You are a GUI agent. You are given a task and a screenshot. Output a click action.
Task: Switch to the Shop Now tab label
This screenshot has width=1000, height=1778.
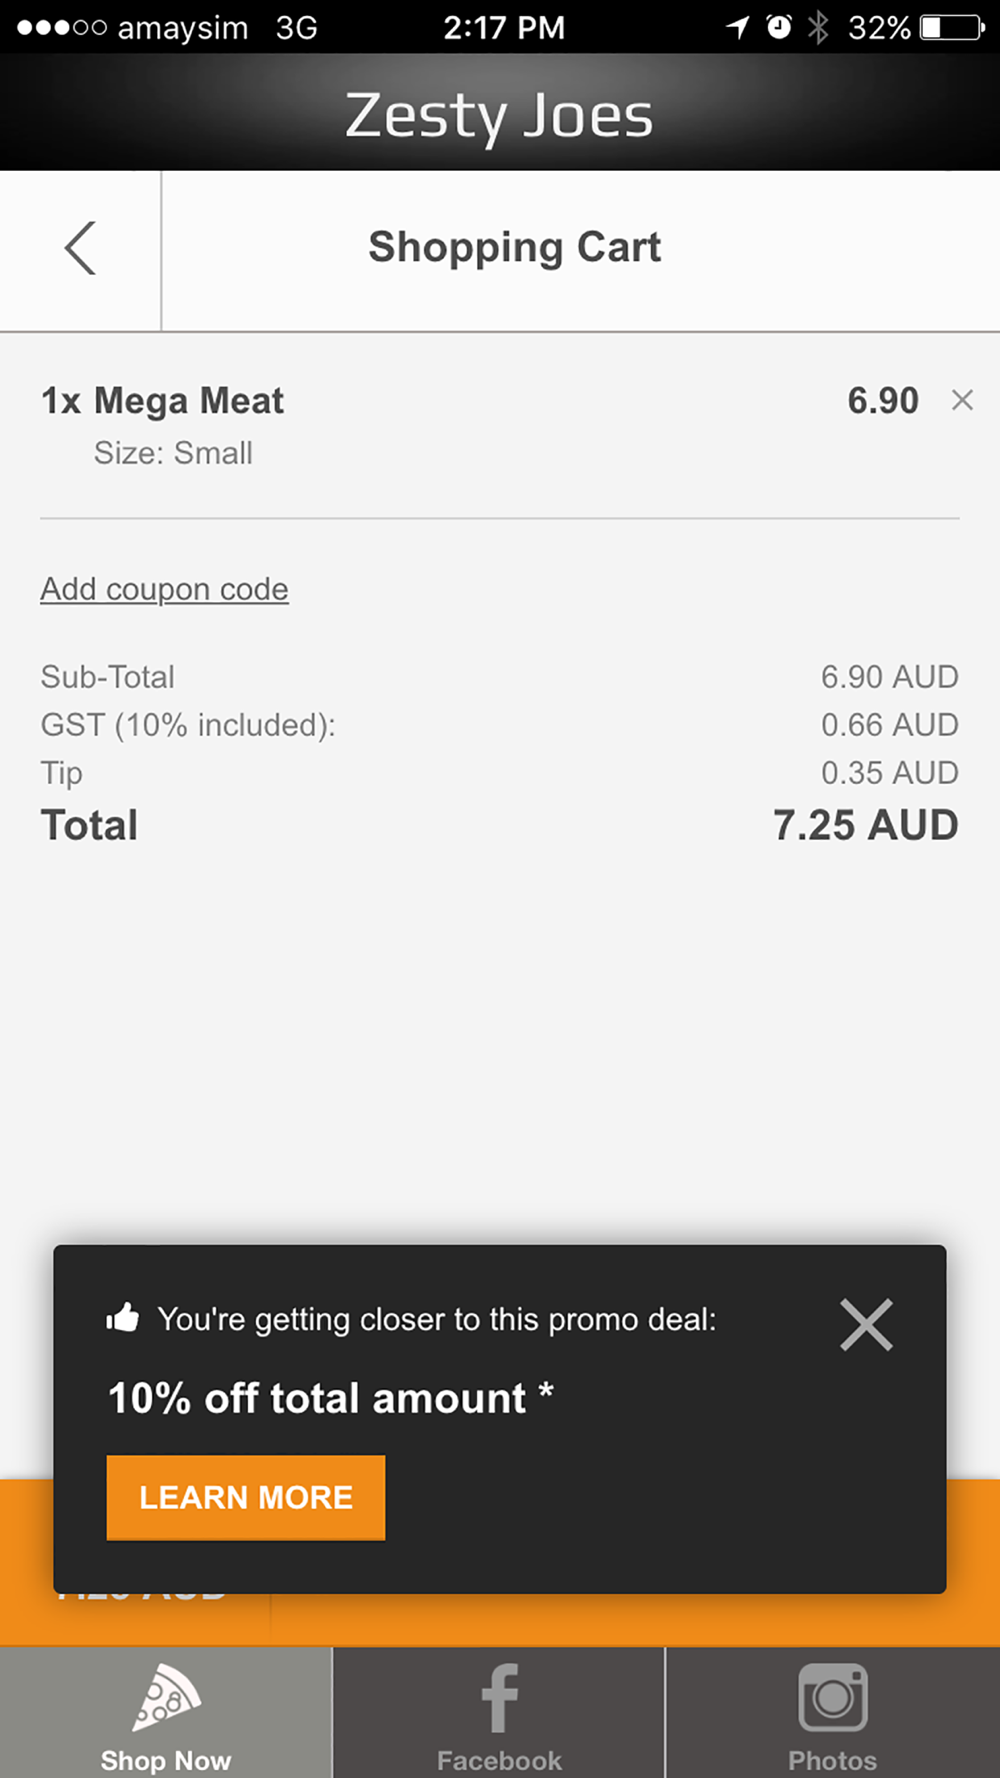click(166, 1759)
